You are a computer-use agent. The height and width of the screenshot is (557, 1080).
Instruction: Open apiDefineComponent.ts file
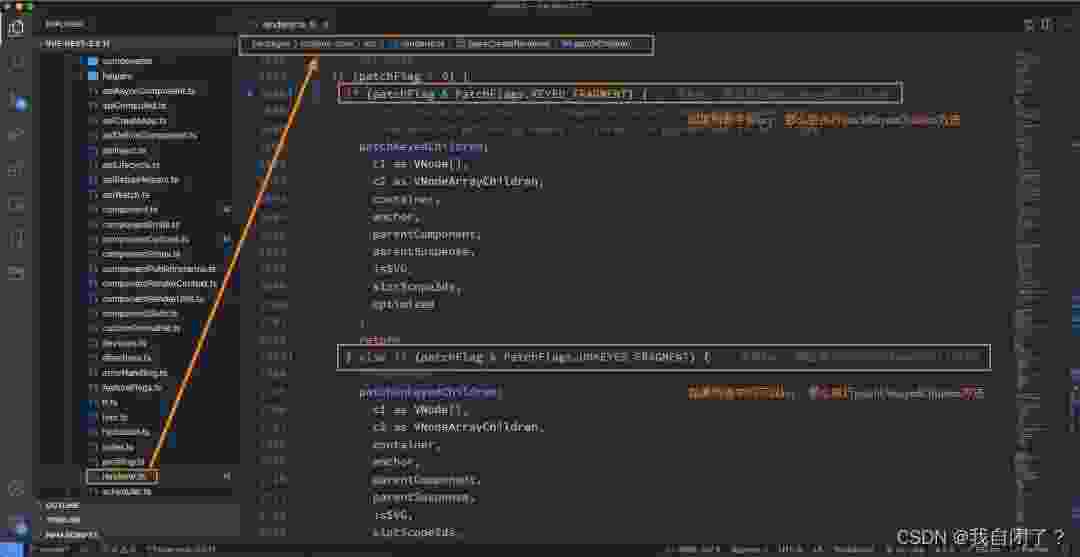tap(149, 136)
